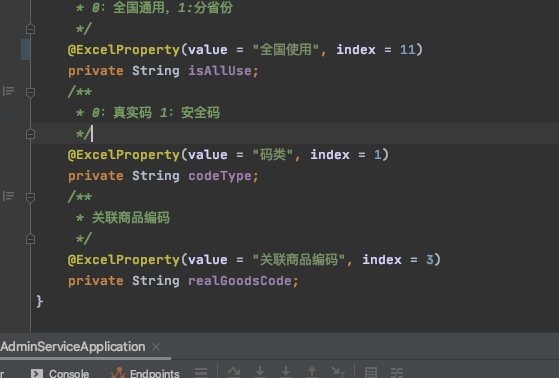Collapse the comment ending above isAllUse annotation
The height and width of the screenshot is (378, 559).
tap(30, 29)
